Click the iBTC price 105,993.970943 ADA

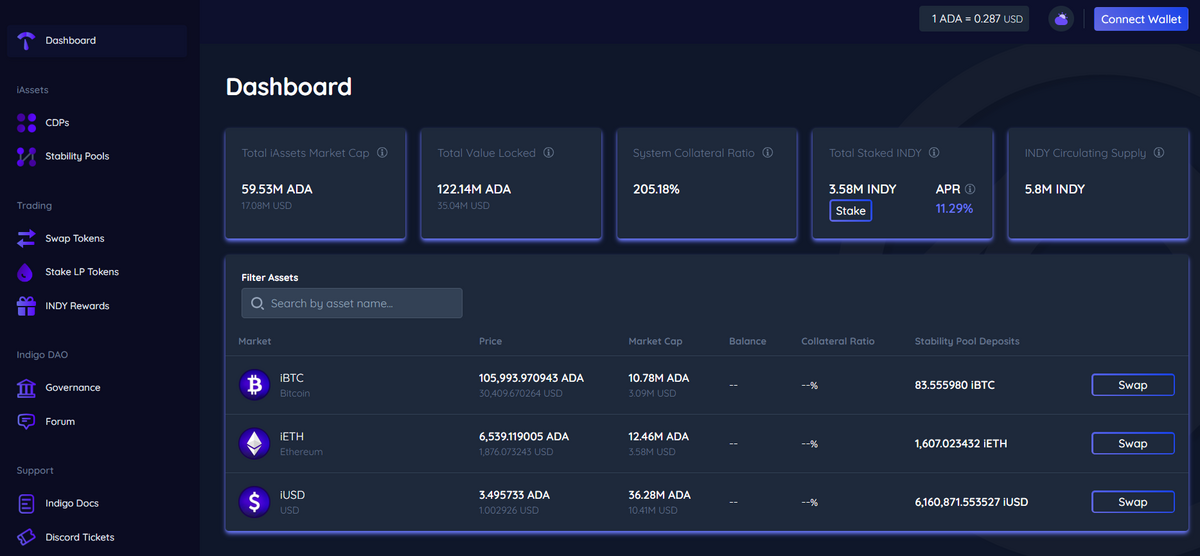tap(531, 378)
